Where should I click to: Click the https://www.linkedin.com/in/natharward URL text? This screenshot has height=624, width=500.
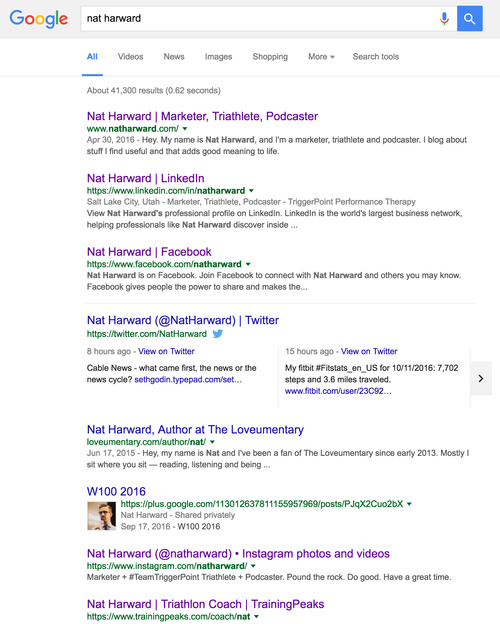(166, 191)
